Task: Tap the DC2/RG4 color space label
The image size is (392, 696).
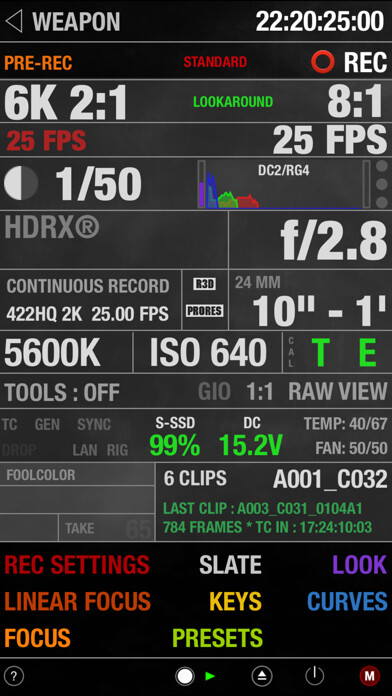Action: [x=283, y=170]
